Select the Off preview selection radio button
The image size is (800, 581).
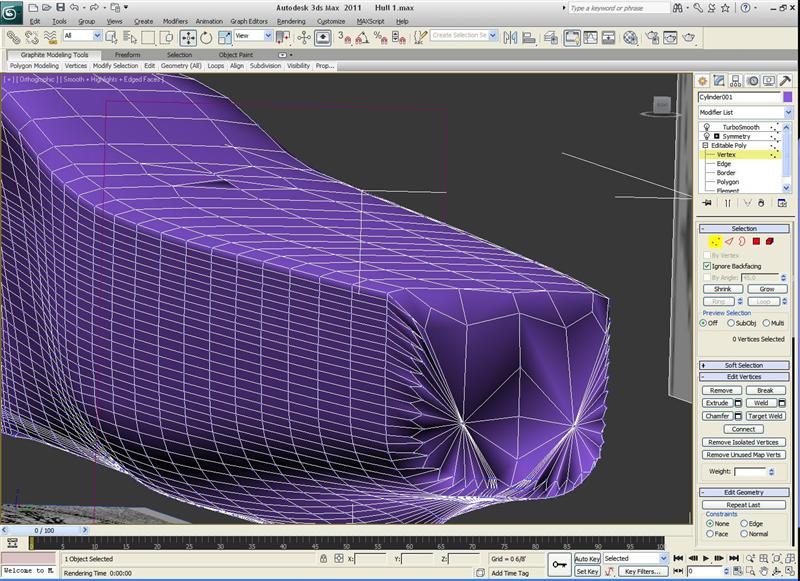coord(704,323)
